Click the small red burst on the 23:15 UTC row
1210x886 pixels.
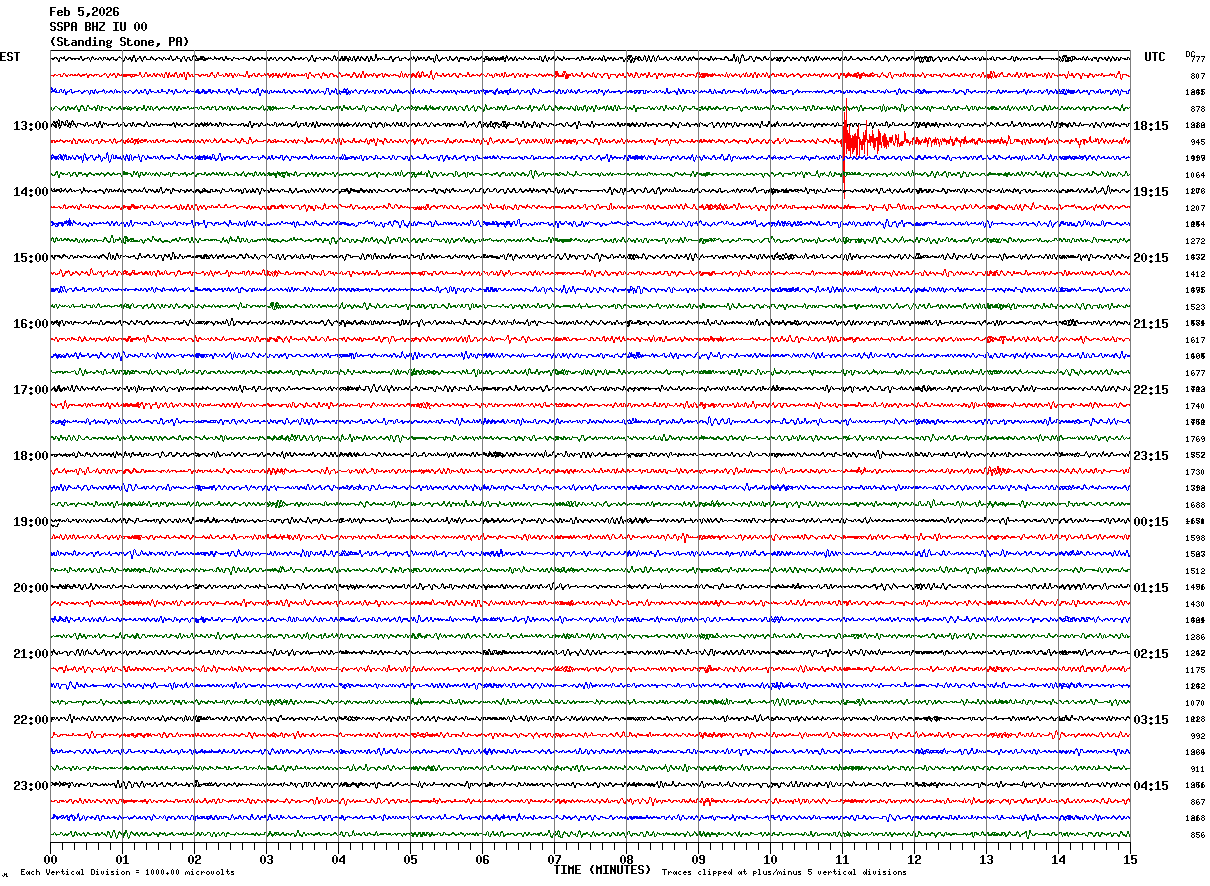coord(996,470)
